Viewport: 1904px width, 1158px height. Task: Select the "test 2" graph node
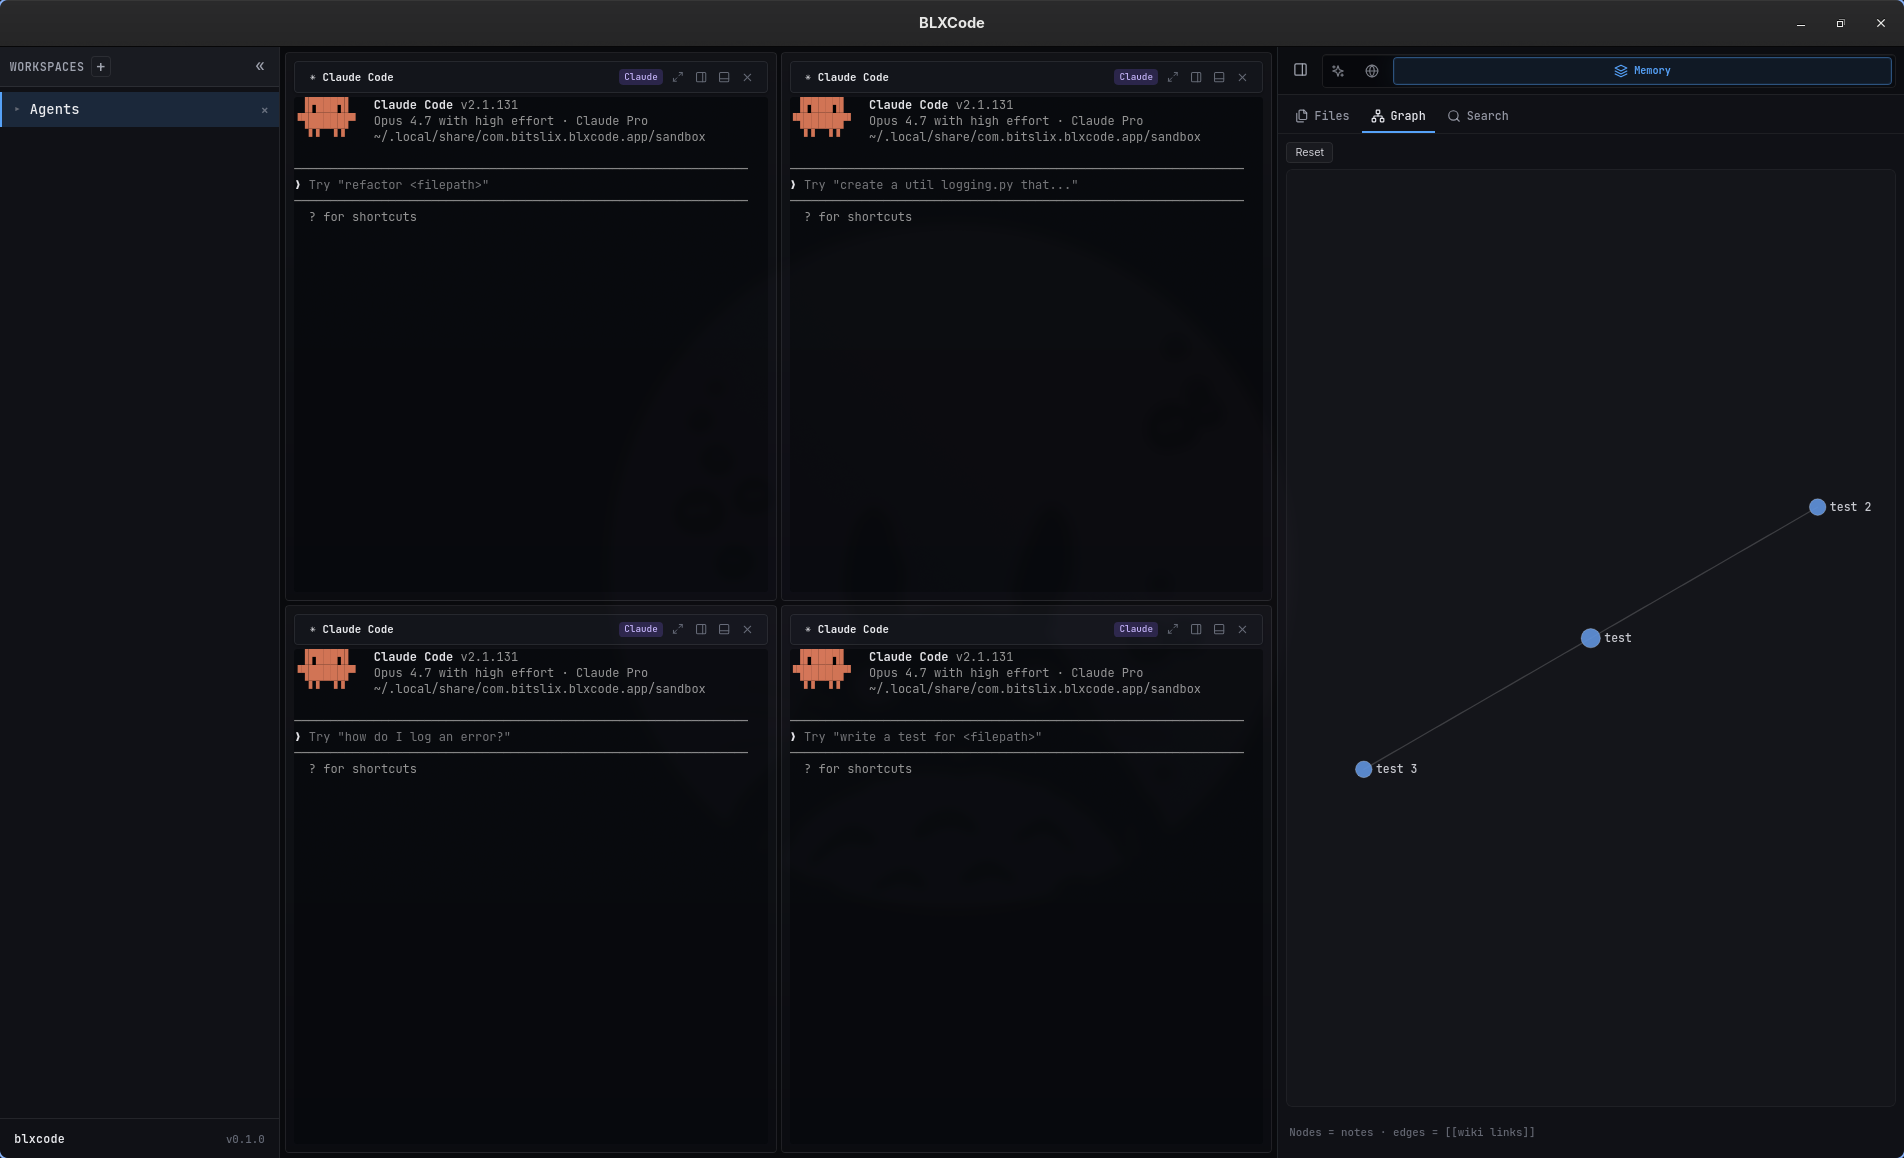pos(1817,507)
